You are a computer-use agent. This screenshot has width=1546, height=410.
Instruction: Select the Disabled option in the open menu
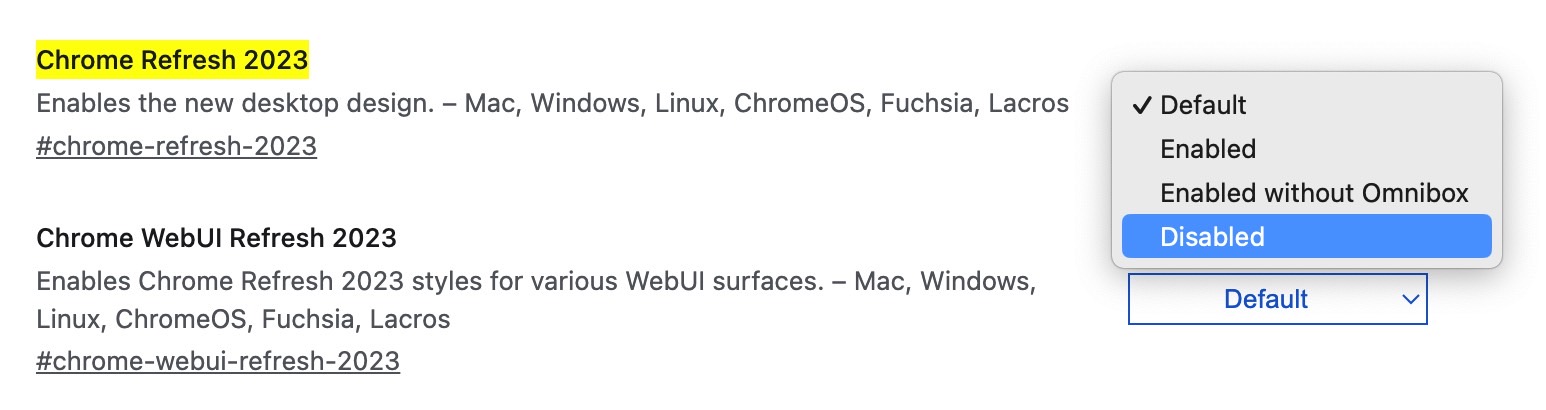[1306, 237]
